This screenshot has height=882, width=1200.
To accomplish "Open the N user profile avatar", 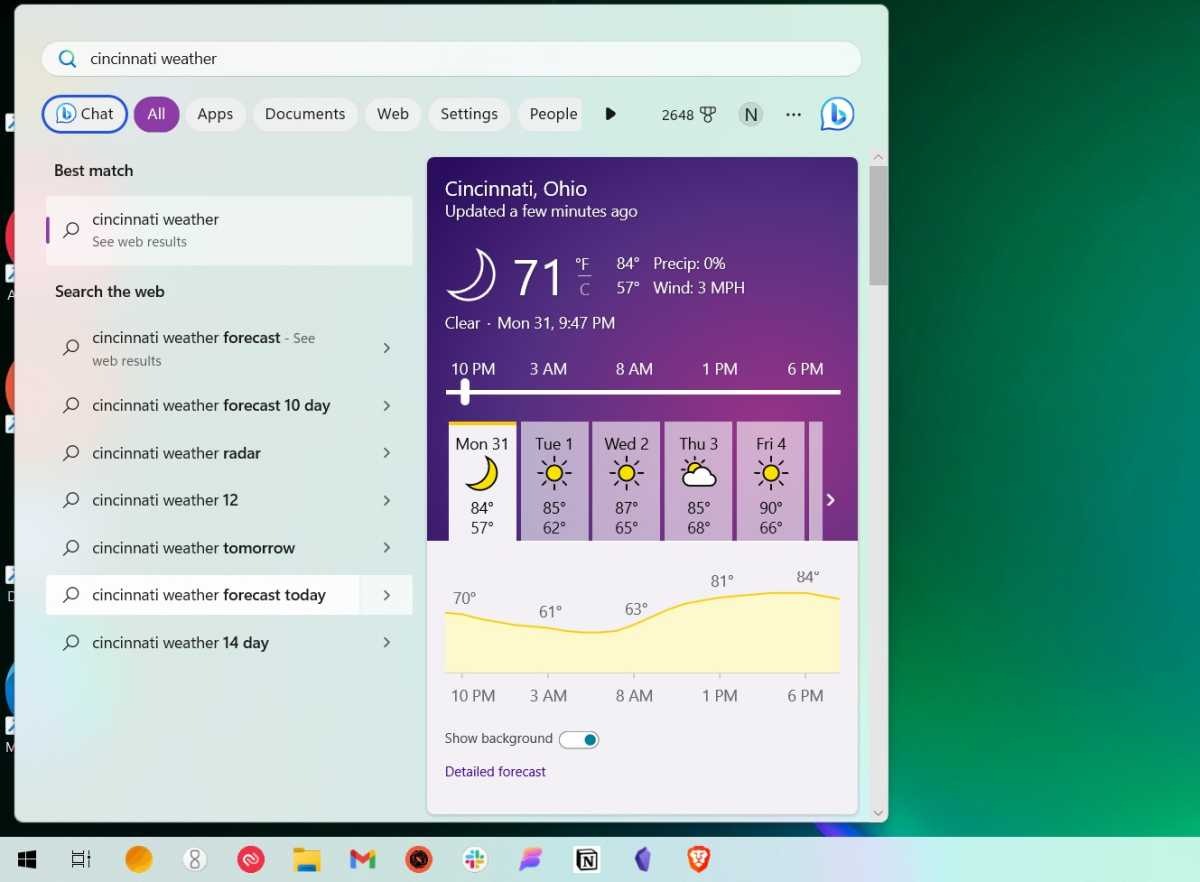I will point(750,114).
